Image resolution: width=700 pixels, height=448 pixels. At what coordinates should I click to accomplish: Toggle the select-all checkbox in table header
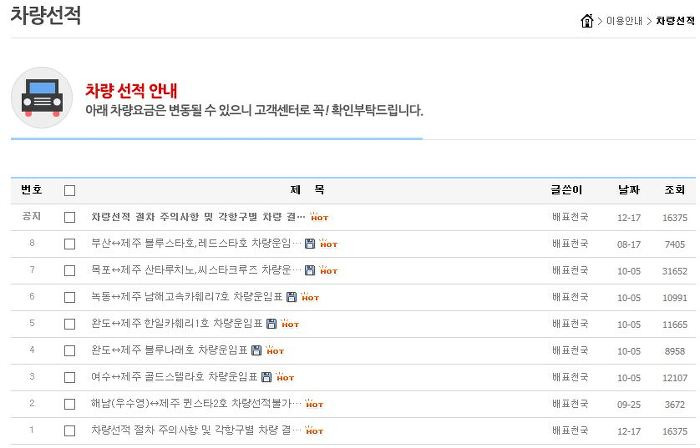pos(69,191)
